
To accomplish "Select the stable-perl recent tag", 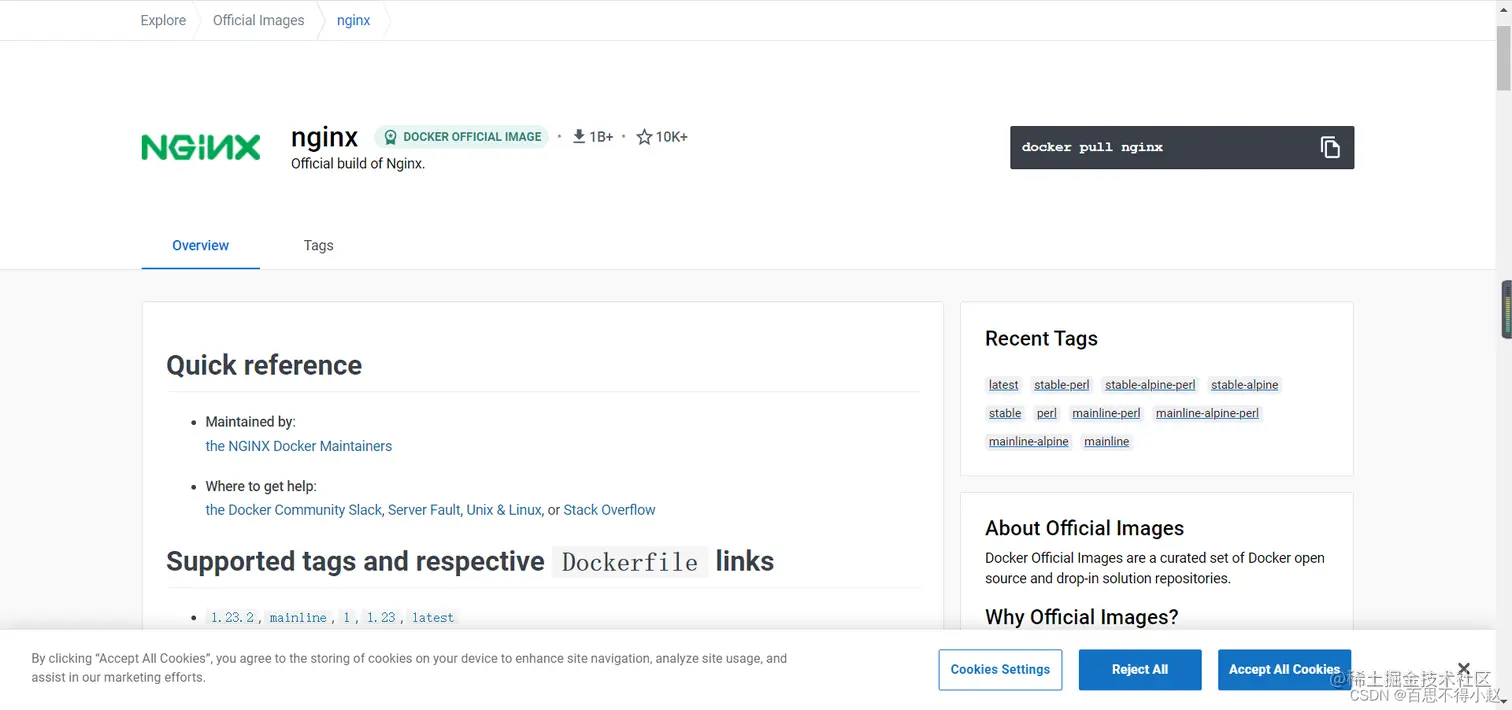I will tap(1062, 385).
